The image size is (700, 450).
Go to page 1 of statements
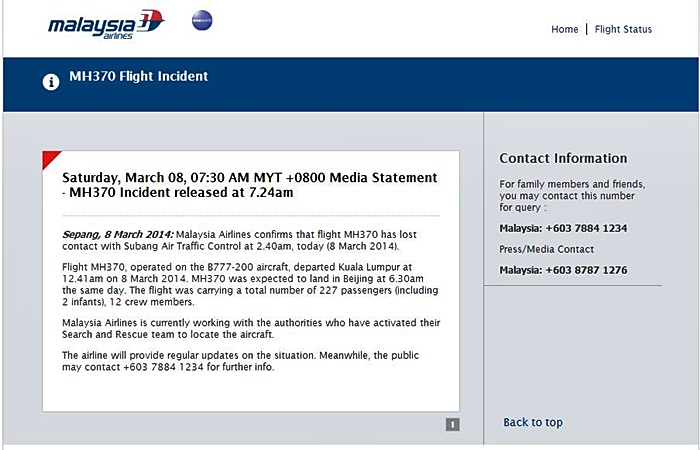pos(452,424)
